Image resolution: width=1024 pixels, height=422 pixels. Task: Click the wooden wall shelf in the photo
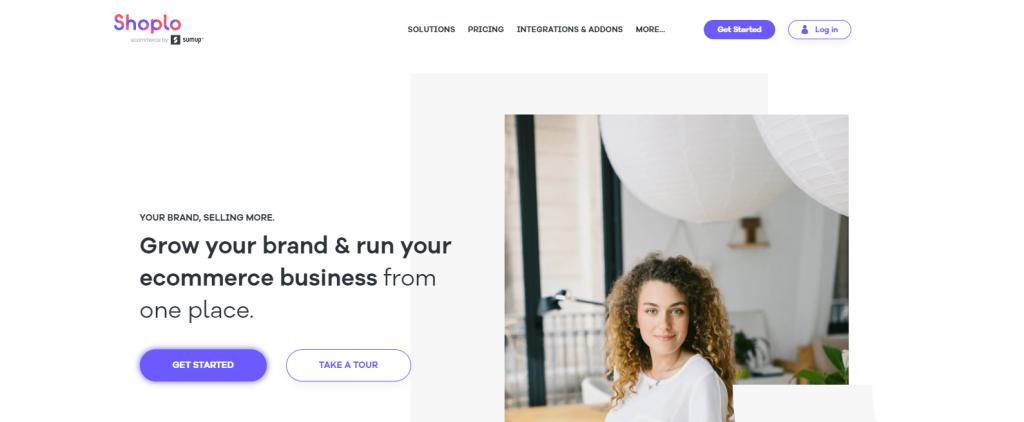(749, 233)
